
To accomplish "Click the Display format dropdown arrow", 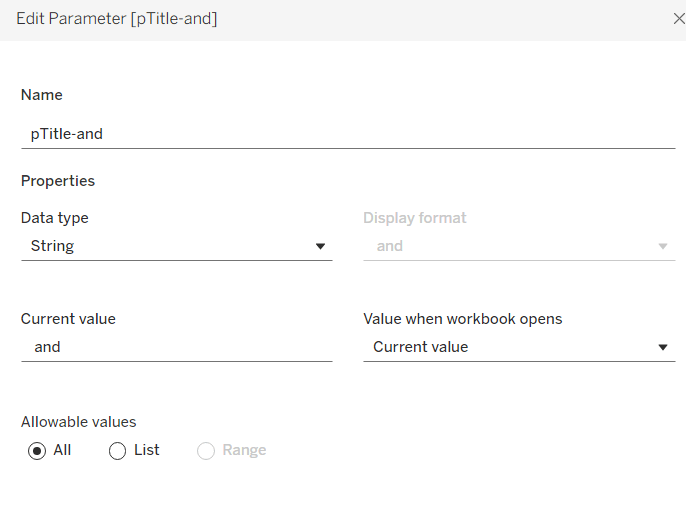I will point(663,246).
